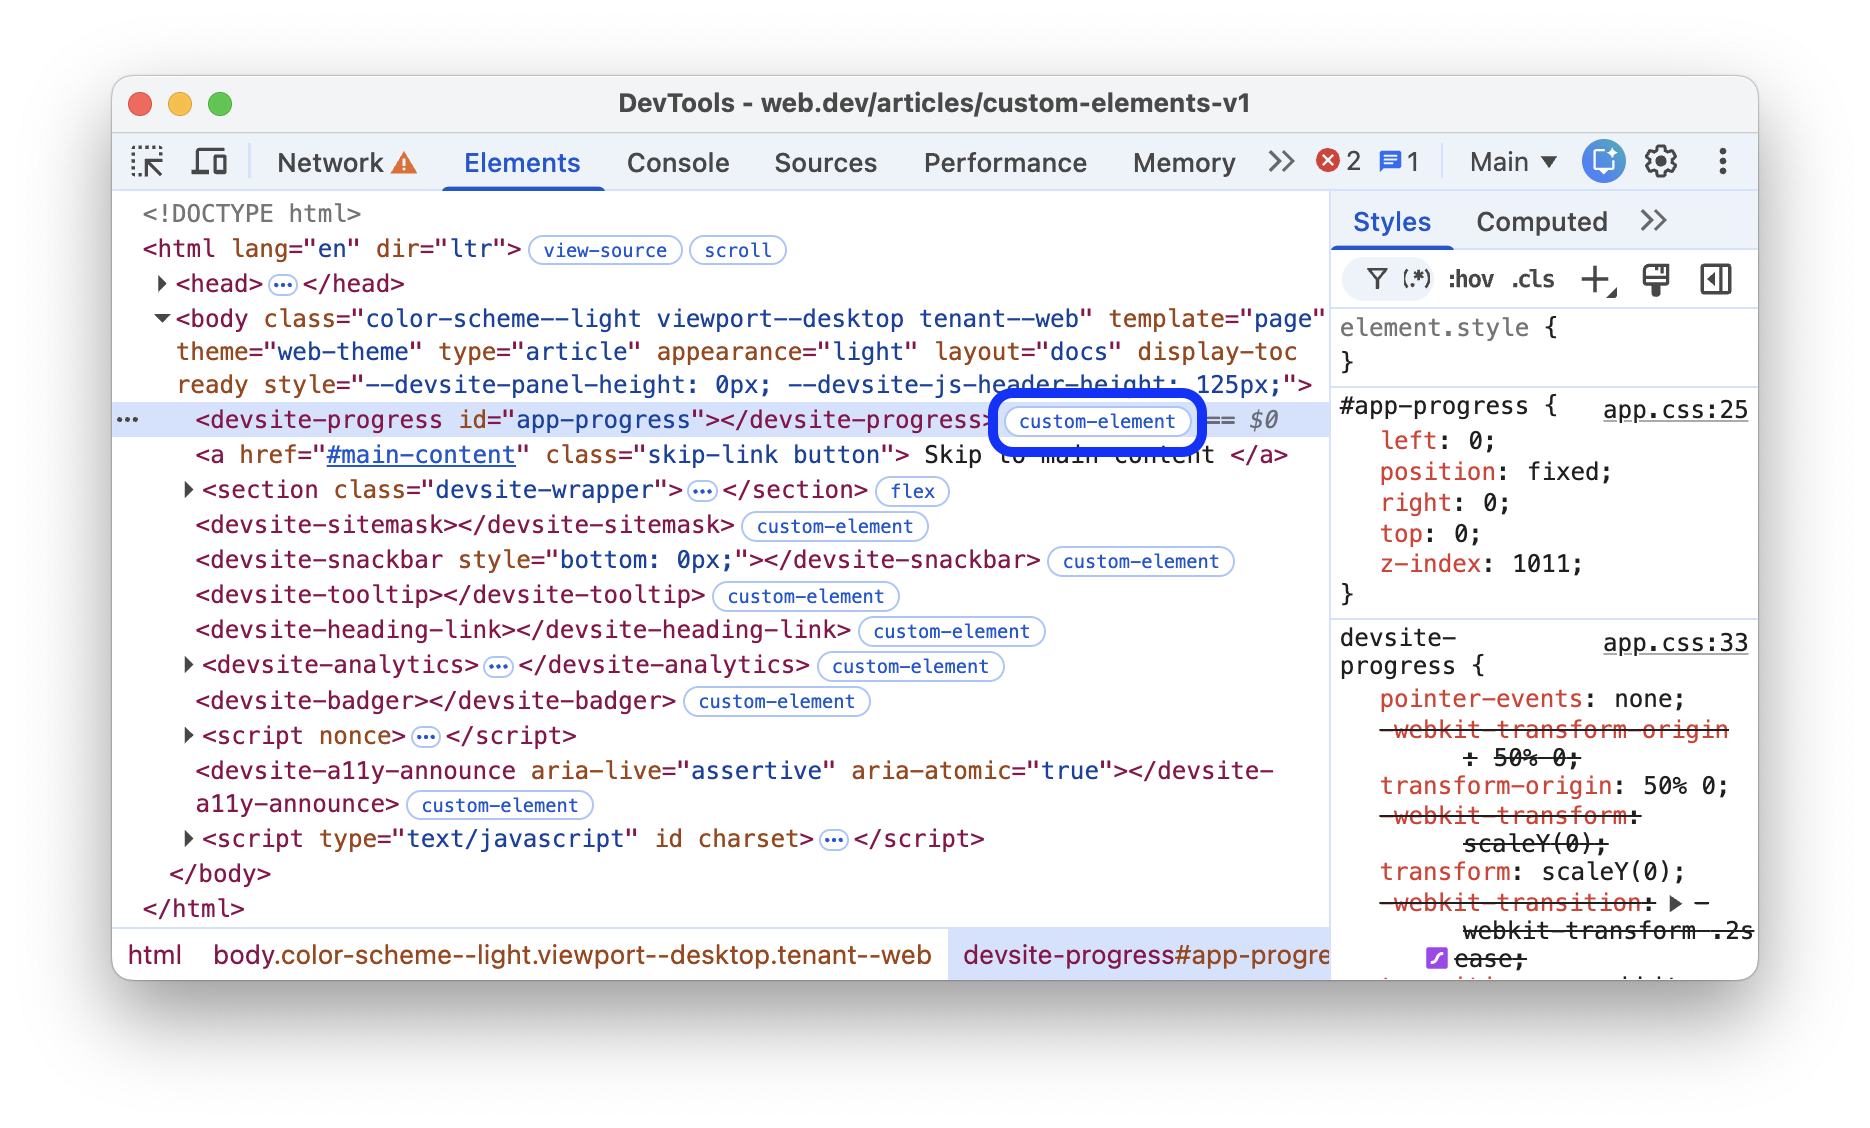Image resolution: width=1870 pixels, height=1128 pixels.
Task: Select the Computed tab
Action: [1541, 222]
